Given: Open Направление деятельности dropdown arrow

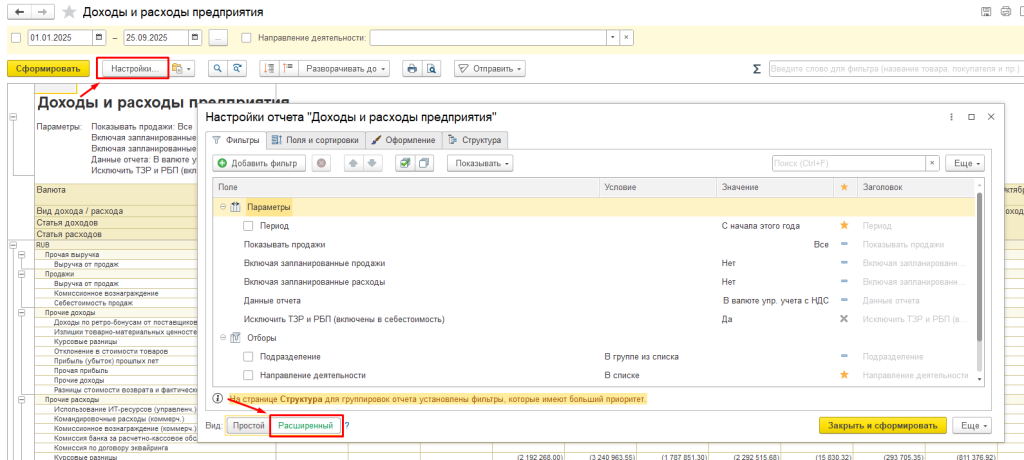Looking at the screenshot, I should (x=613, y=37).
